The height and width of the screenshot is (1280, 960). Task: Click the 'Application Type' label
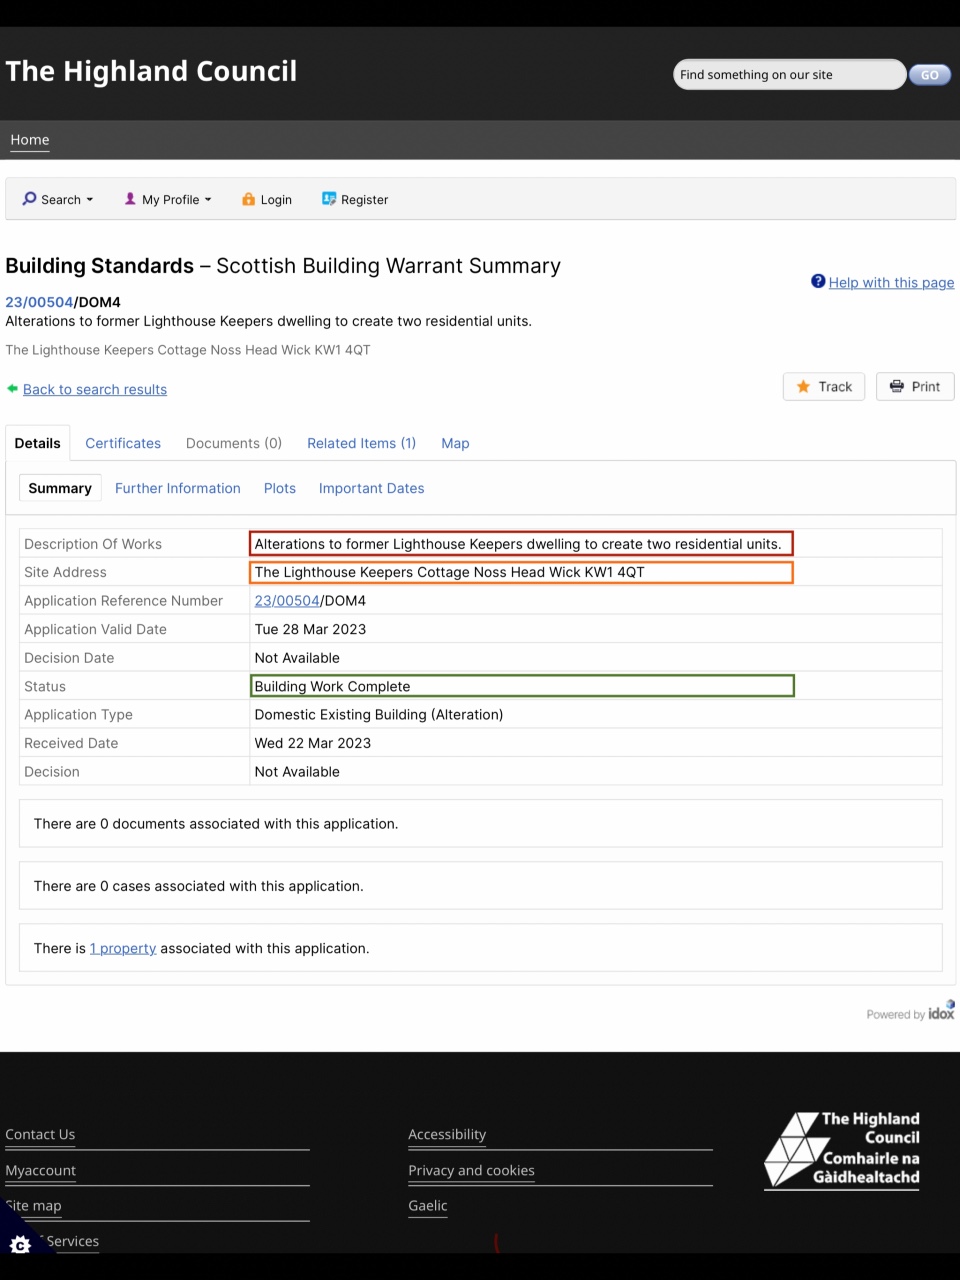[x=78, y=714]
